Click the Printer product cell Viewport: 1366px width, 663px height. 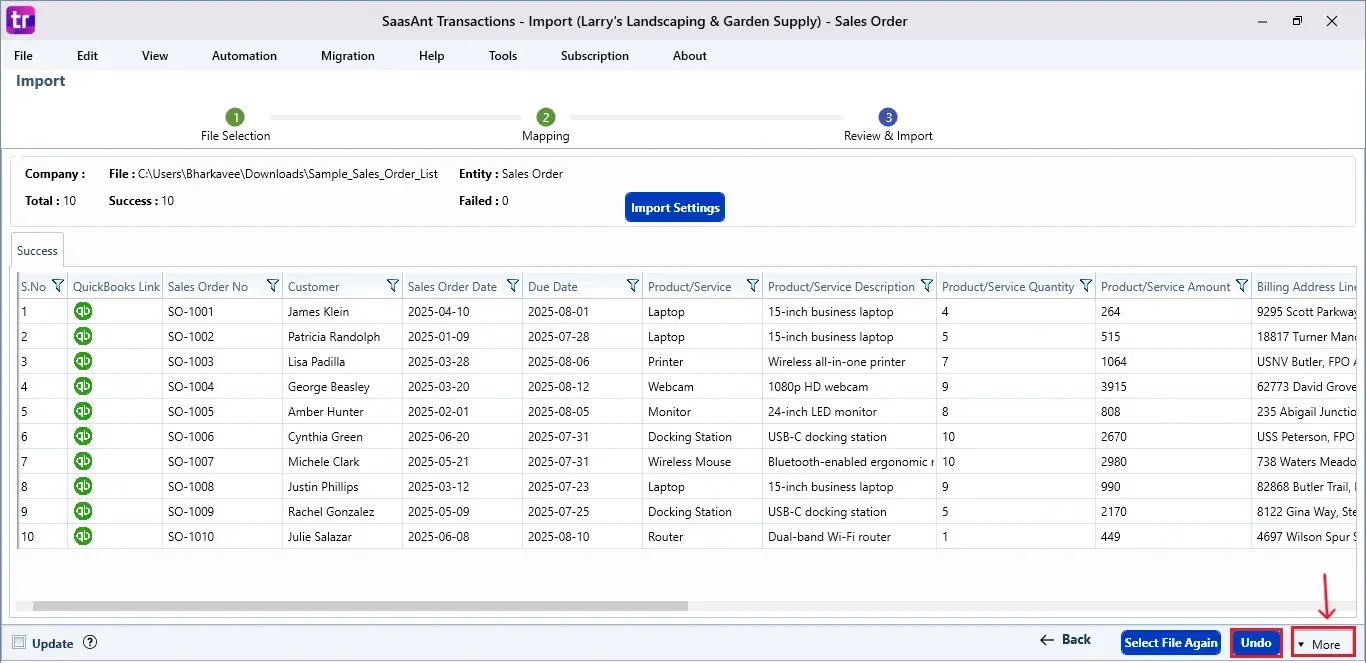[702, 362]
